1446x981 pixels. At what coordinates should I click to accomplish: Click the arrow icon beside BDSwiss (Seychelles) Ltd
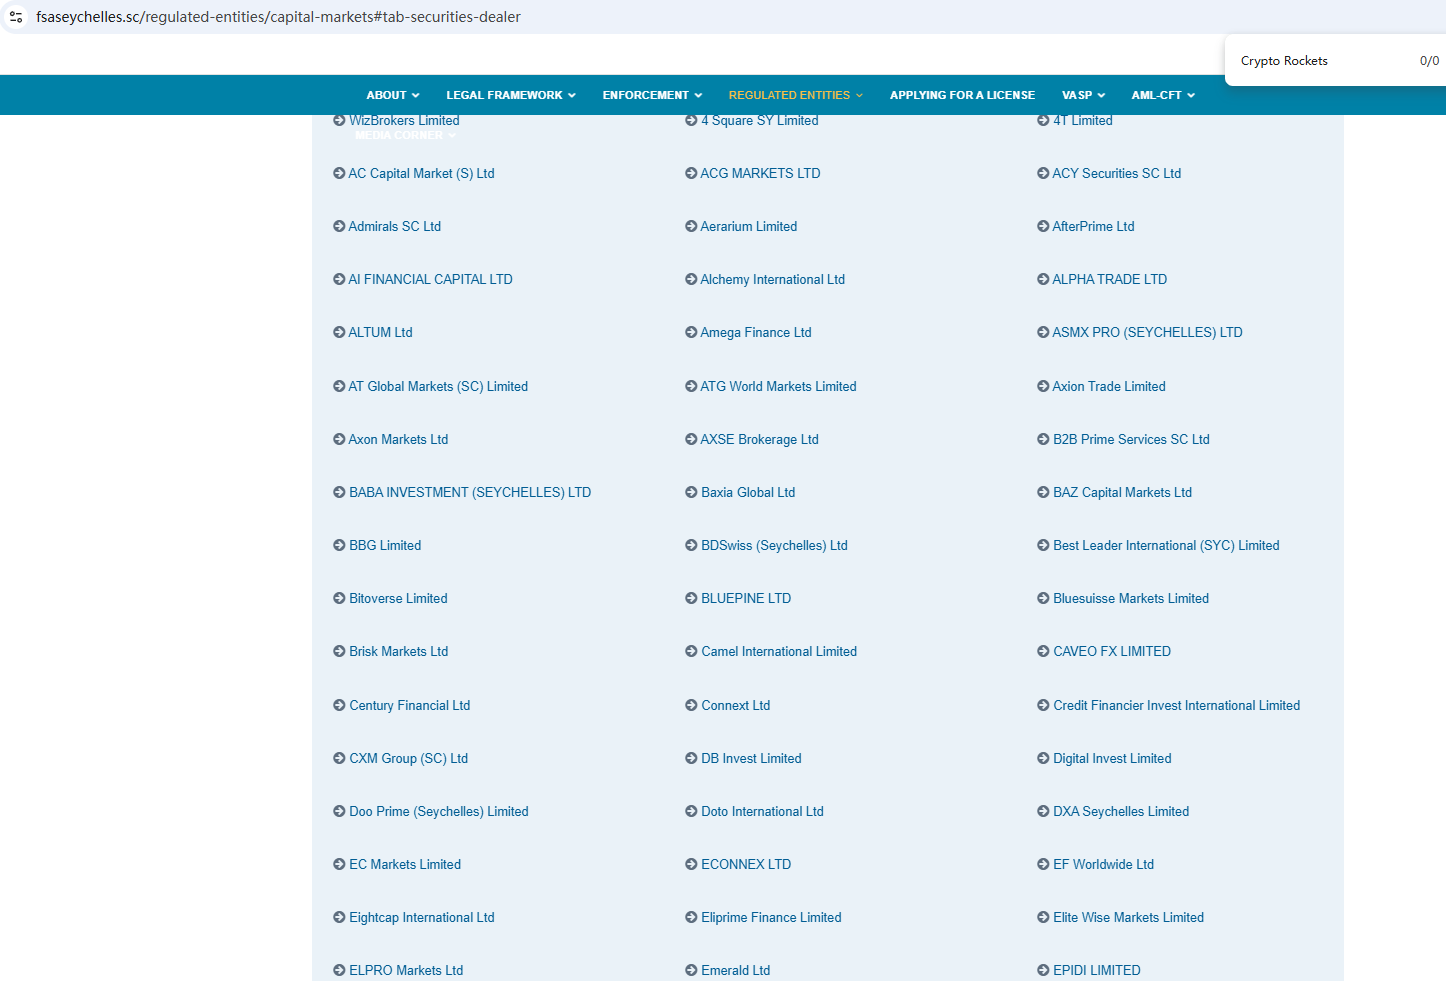click(x=691, y=545)
